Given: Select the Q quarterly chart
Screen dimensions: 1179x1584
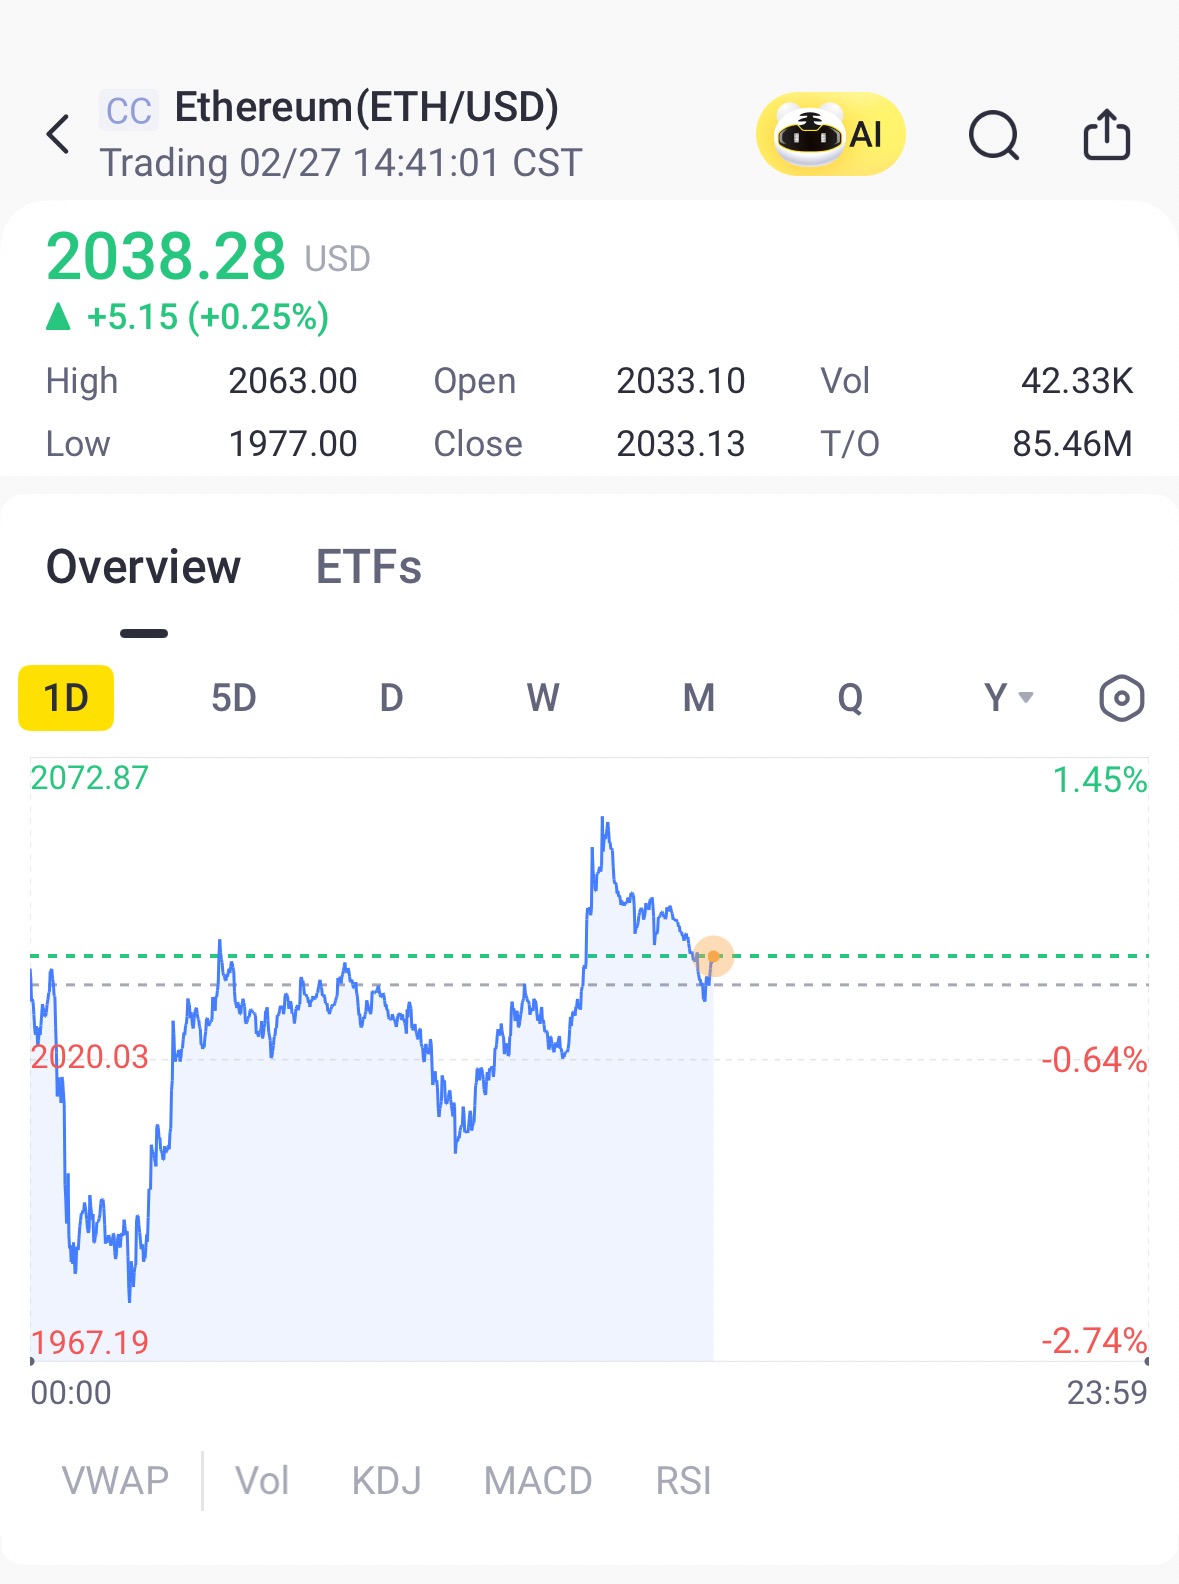Looking at the screenshot, I should click(850, 698).
